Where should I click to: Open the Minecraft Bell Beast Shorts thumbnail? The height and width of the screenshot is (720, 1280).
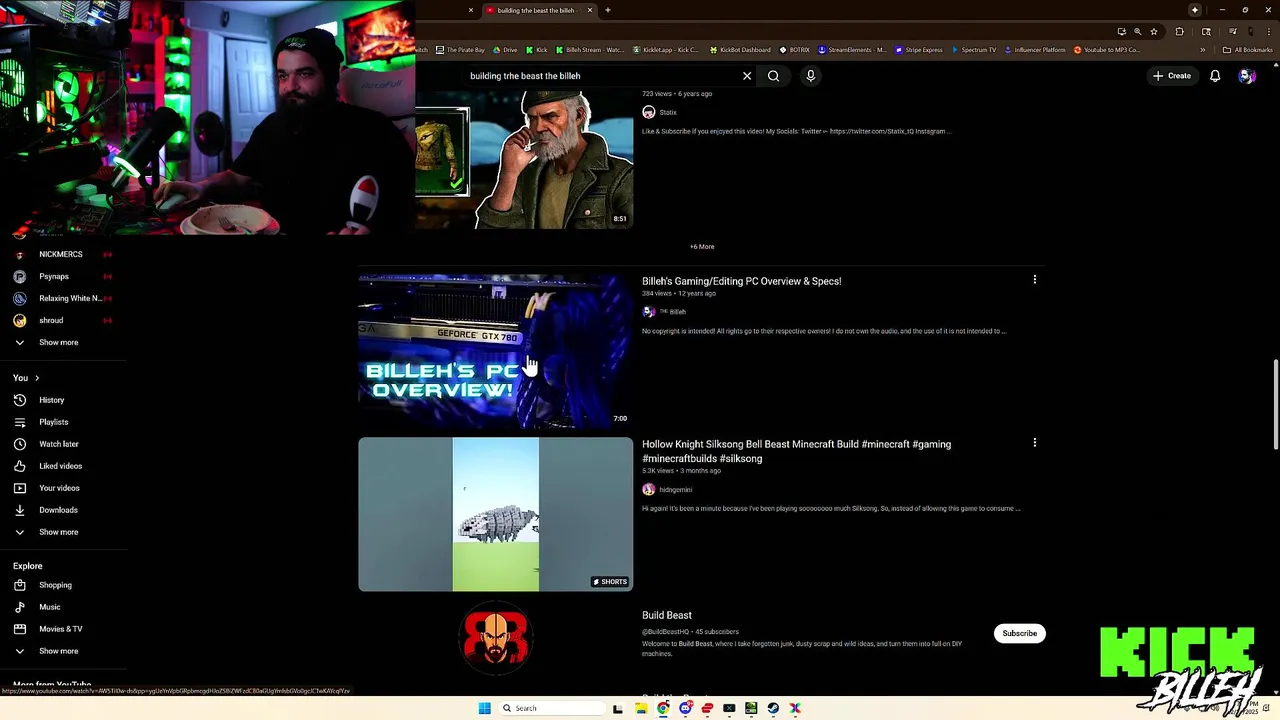coord(496,514)
